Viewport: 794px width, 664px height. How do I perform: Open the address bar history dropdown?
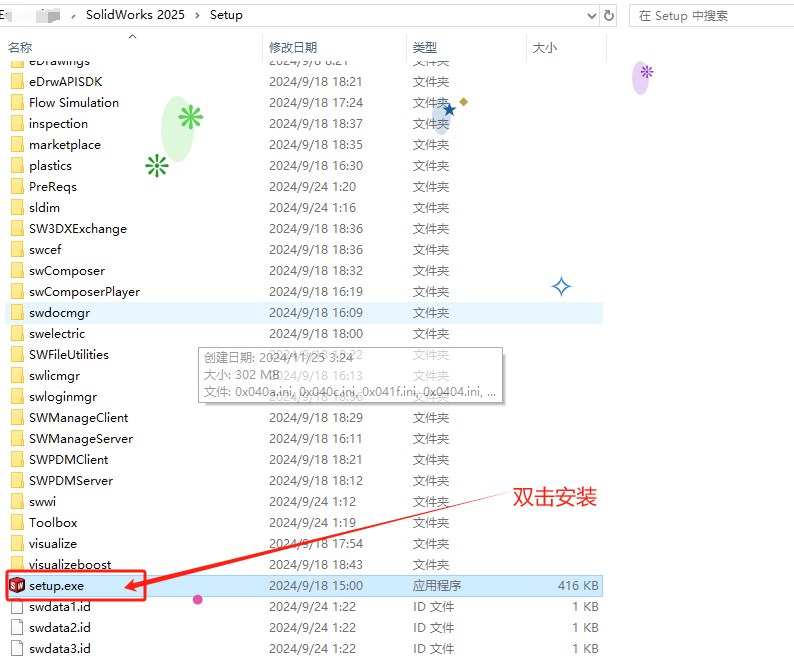591,16
